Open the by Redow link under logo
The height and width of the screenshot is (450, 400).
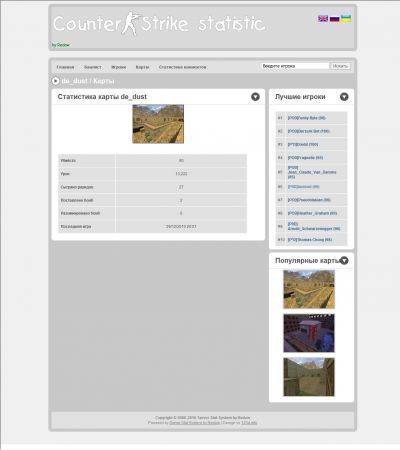61,45
